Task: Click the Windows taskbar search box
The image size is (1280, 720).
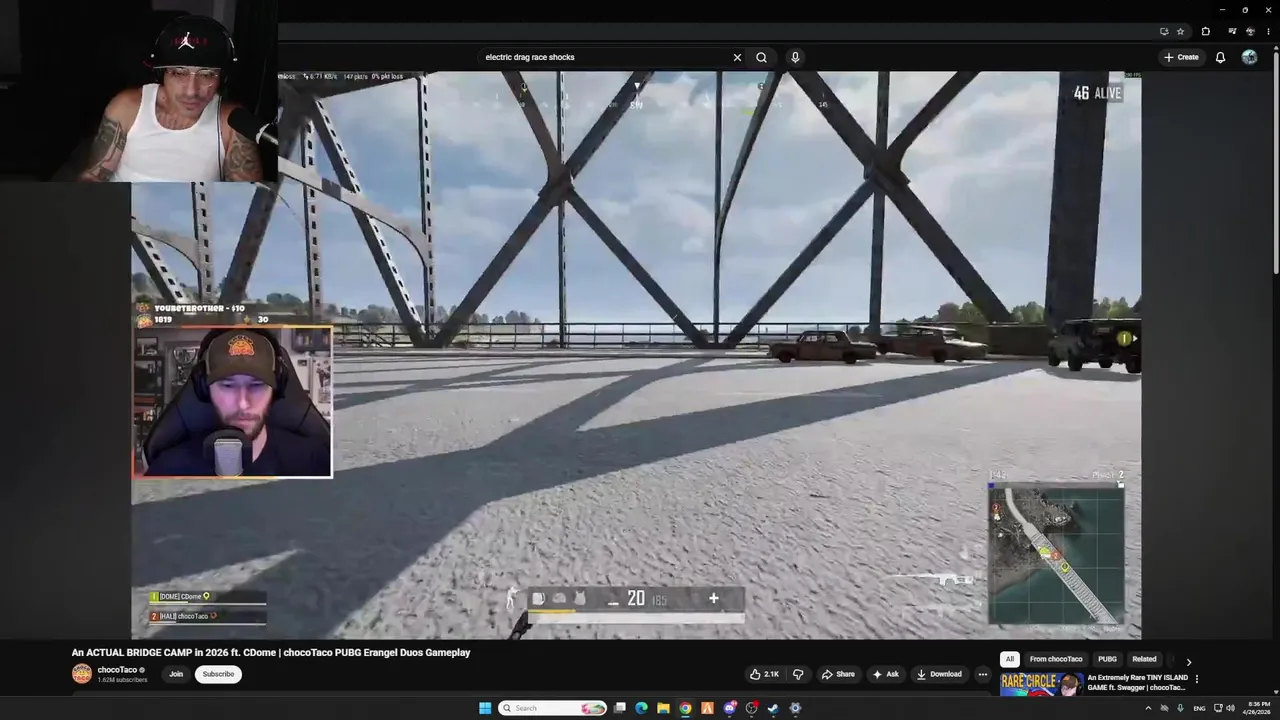Action: point(553,708)
